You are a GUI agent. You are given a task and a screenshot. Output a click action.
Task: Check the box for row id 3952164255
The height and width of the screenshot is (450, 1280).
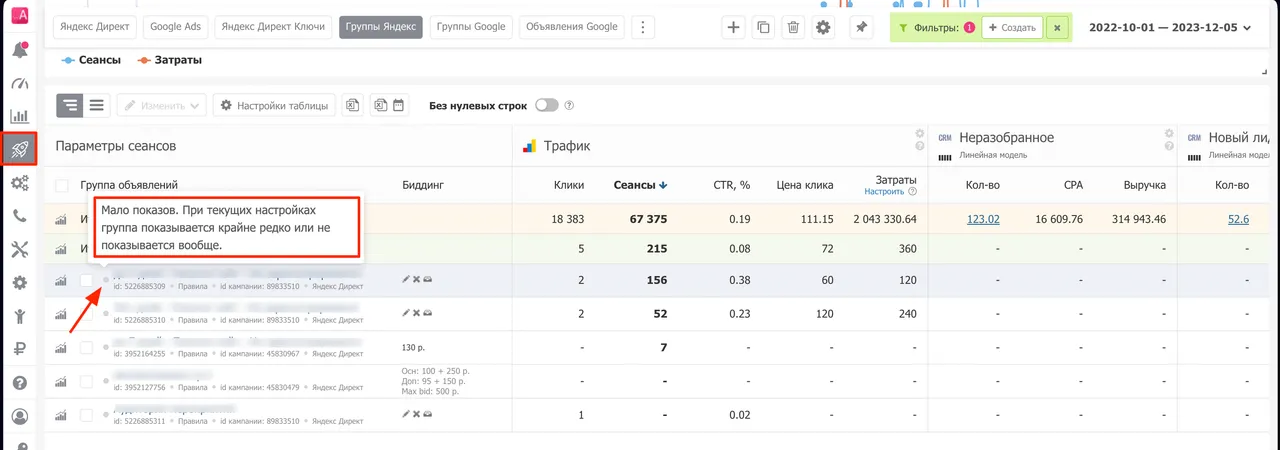point(86,347)
